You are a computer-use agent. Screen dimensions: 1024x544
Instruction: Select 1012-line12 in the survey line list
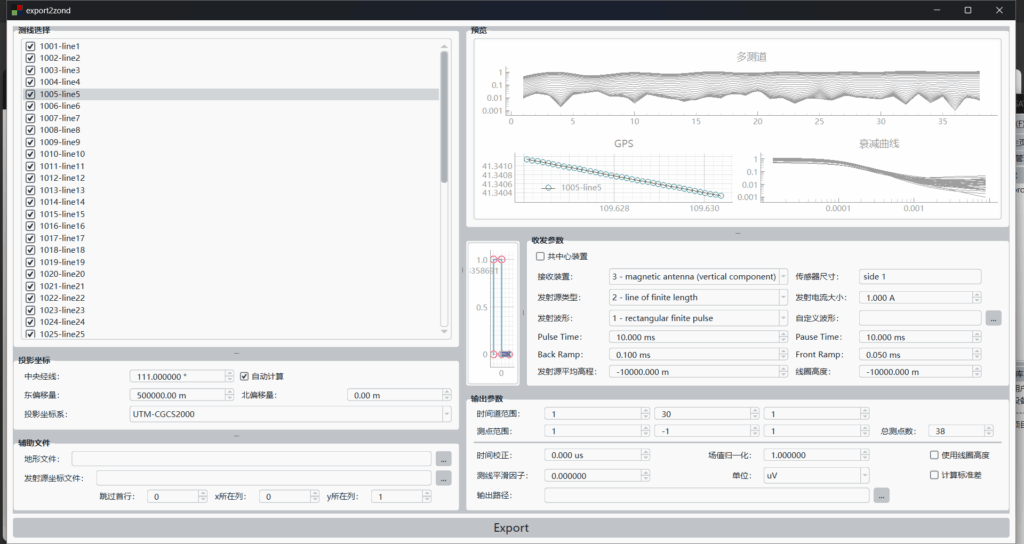click(x=62, y=178)
